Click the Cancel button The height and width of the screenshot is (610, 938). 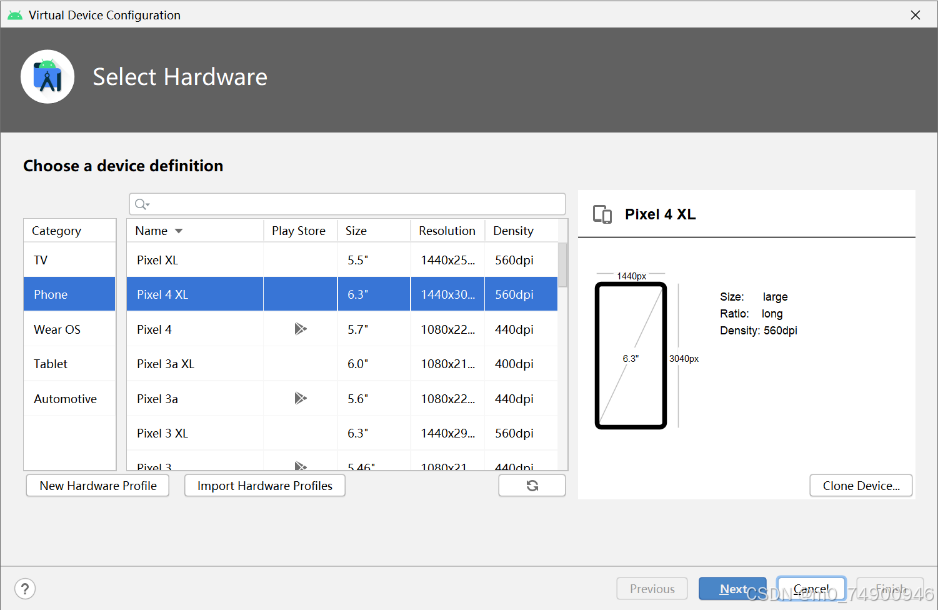click(x=811, y=589)
